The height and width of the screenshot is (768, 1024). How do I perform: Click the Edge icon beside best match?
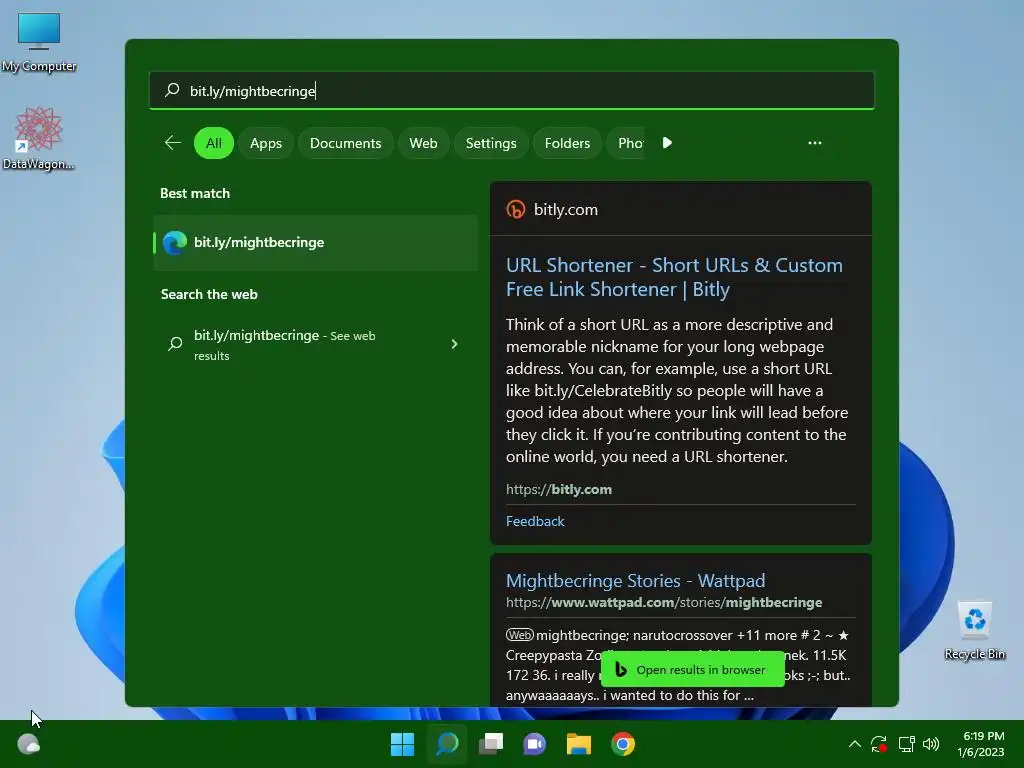(x=174, y=242)
